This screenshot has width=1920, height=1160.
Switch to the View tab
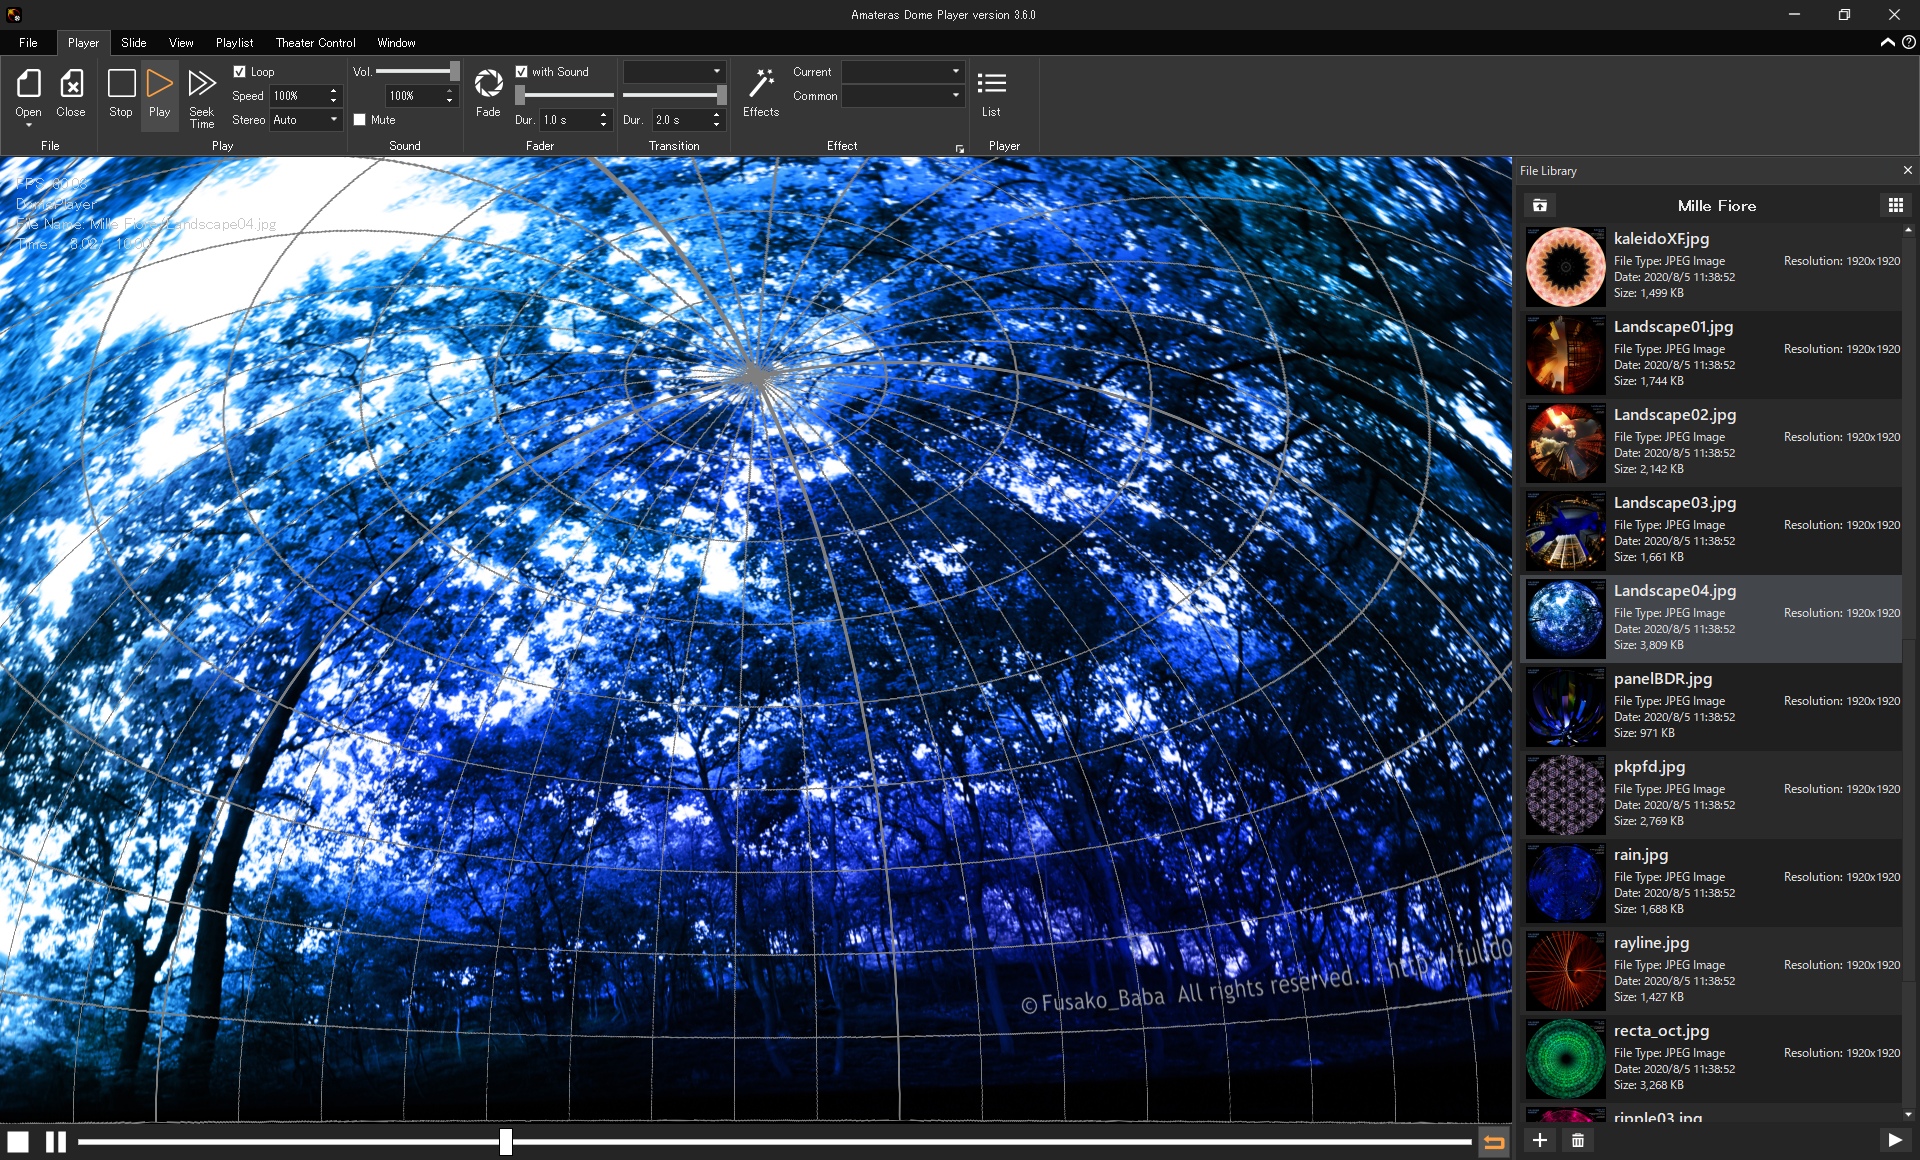tap(181, 43)
